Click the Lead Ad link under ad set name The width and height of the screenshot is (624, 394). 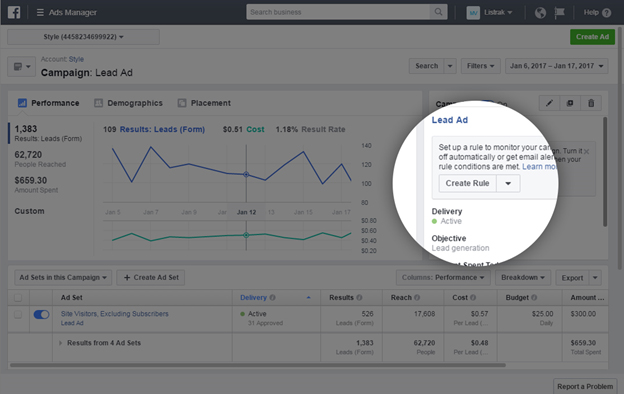pos(72,323)
